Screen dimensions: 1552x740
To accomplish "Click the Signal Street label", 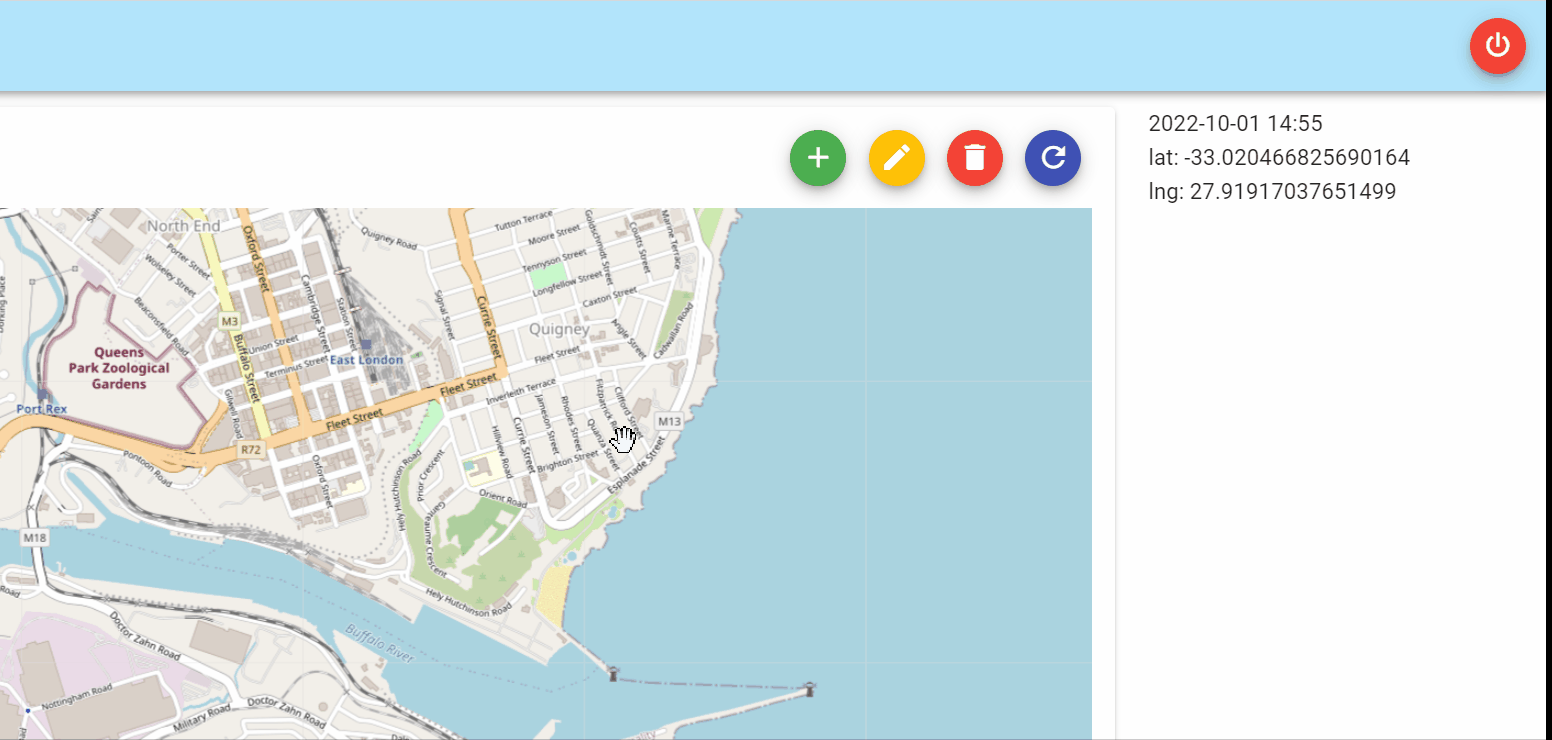I will (445, 314).
